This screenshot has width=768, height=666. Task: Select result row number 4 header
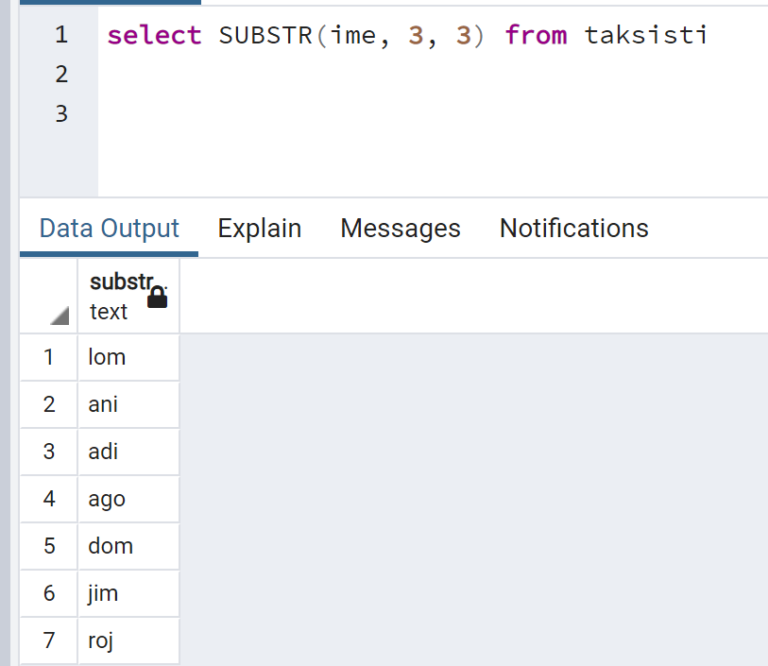point(48,499)
